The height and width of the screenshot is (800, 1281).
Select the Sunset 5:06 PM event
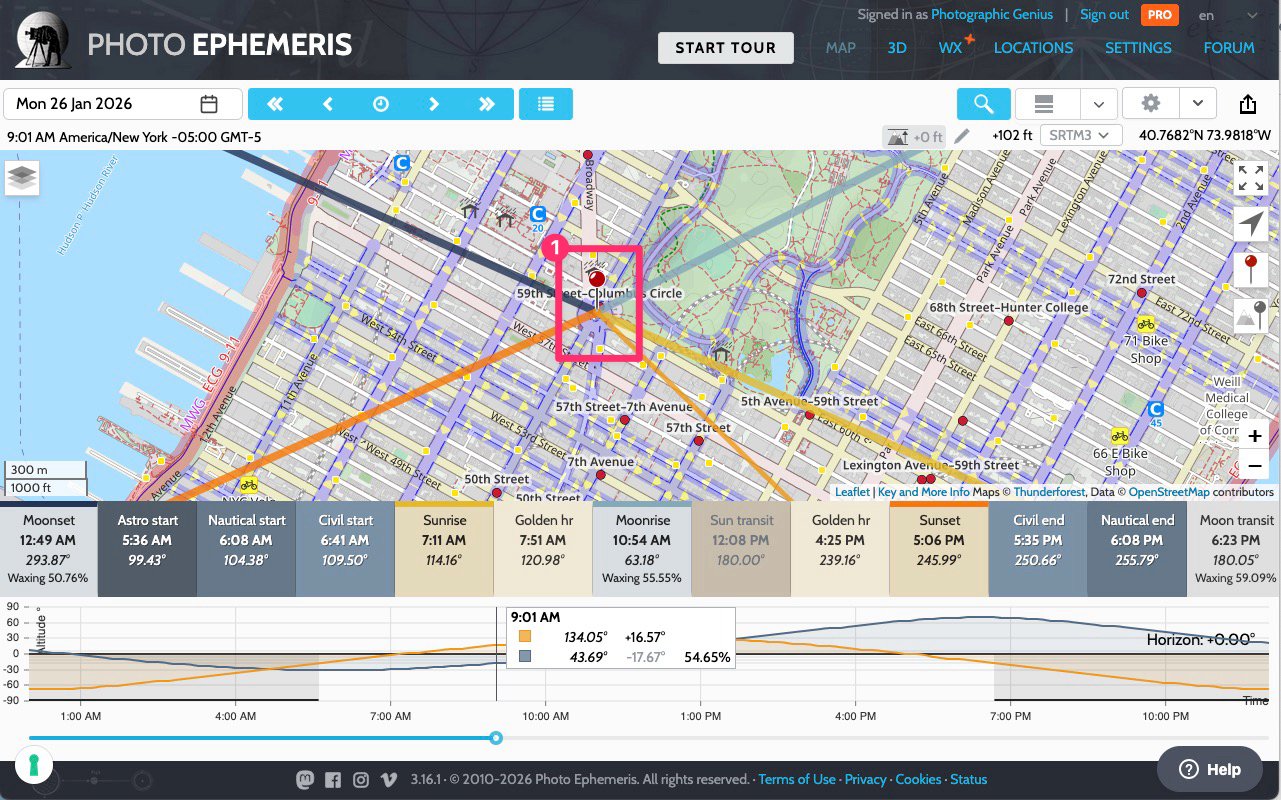point(939,549)
